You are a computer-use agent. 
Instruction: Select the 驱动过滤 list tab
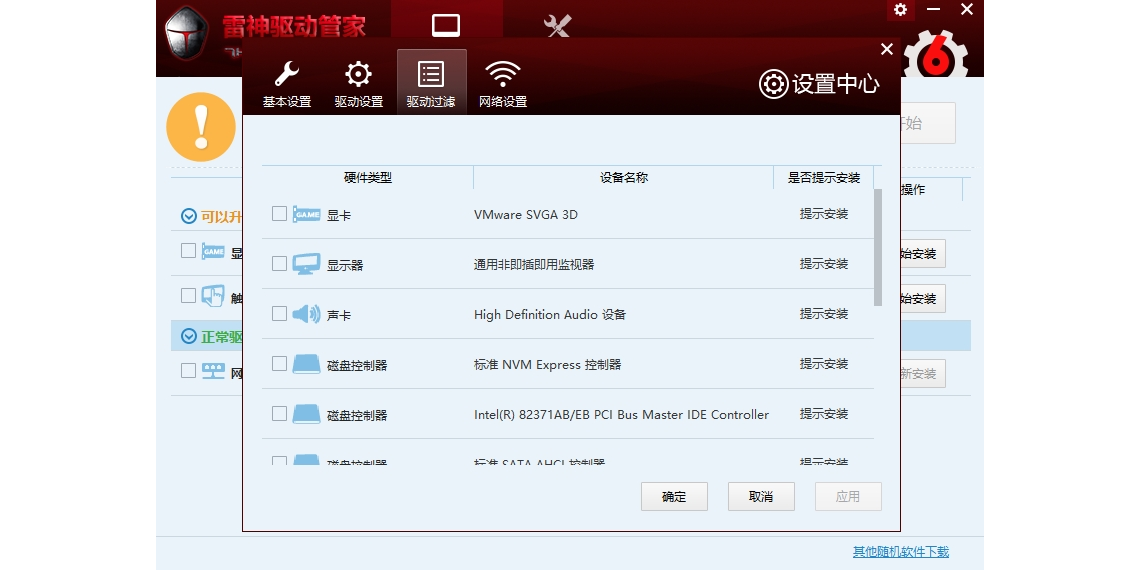point(431,84)
